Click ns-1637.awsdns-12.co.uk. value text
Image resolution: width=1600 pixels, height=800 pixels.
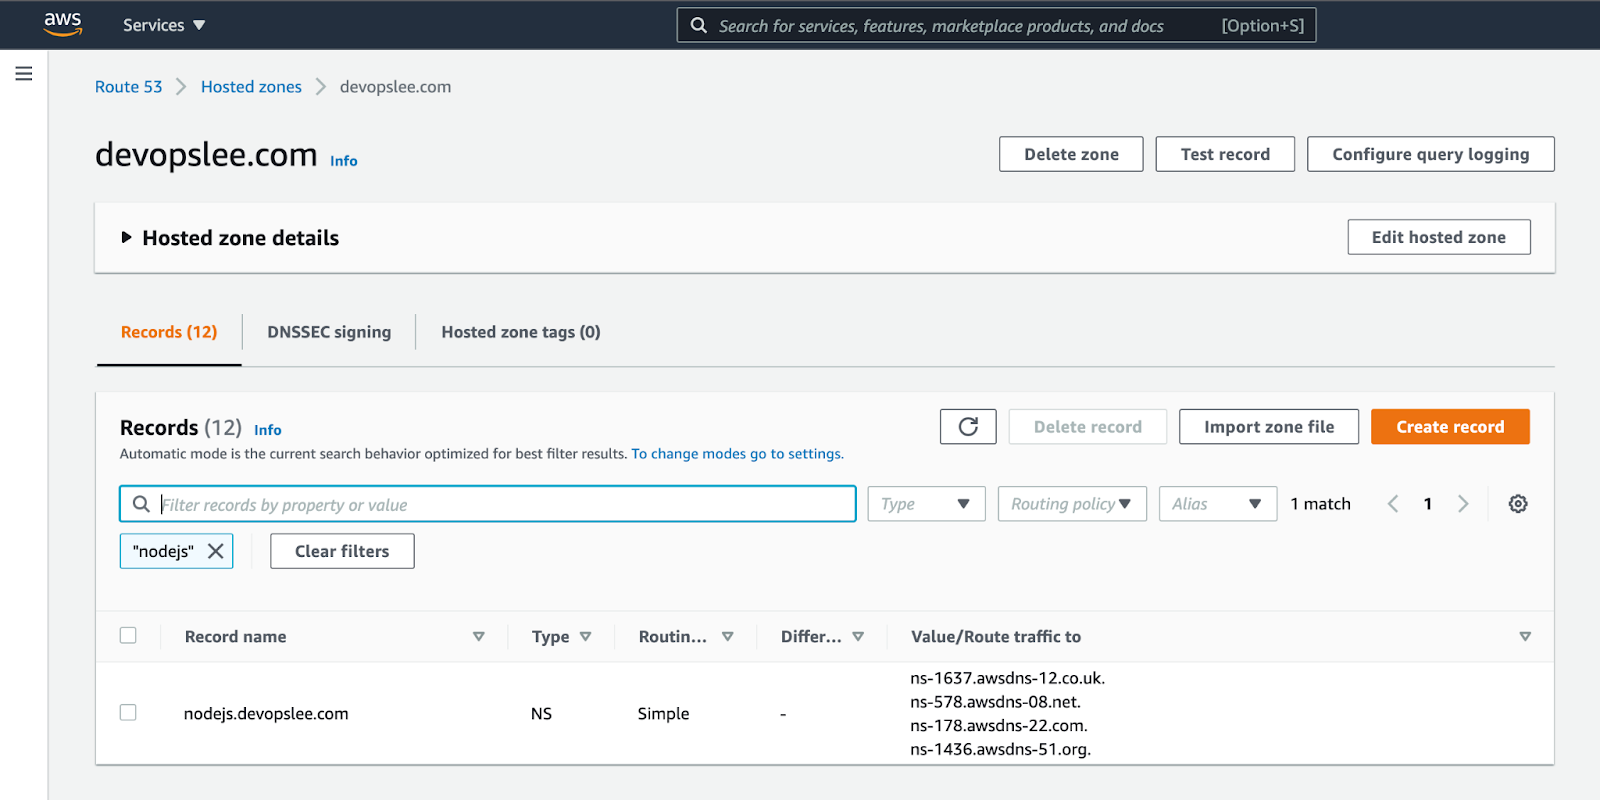click(1008, 678)
